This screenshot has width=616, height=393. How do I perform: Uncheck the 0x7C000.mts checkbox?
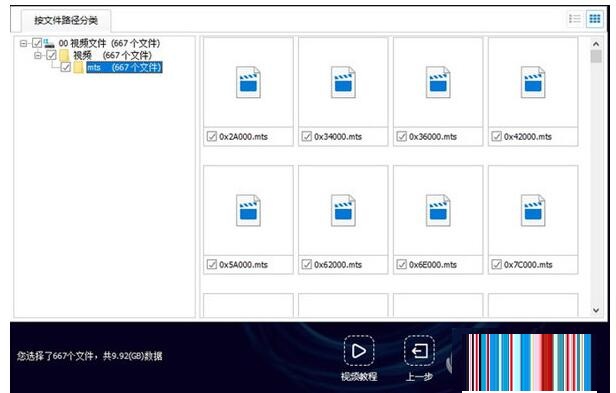pyautogui.click(x=497, y=264)
